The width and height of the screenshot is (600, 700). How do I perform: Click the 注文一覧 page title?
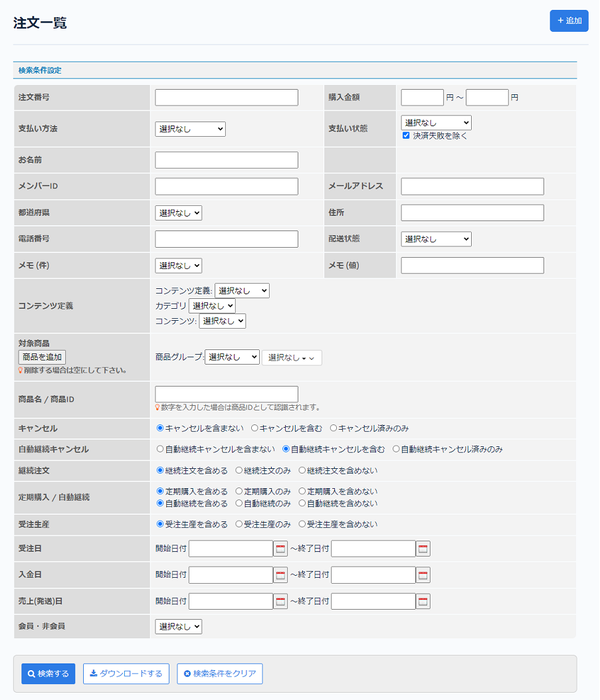[40, 23]
